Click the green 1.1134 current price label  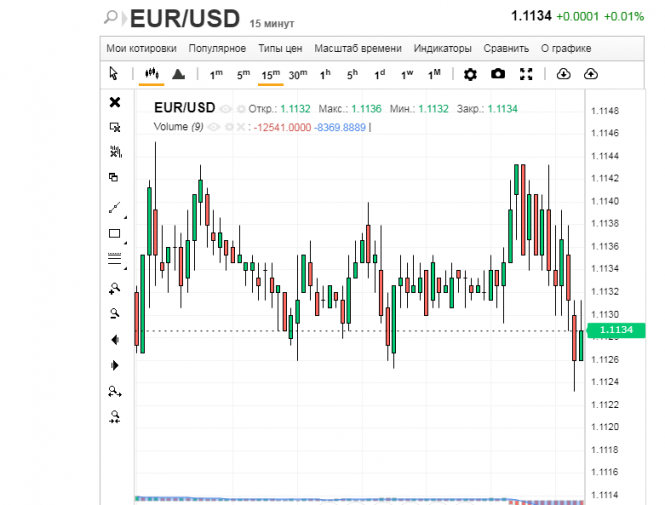(616, 330)
